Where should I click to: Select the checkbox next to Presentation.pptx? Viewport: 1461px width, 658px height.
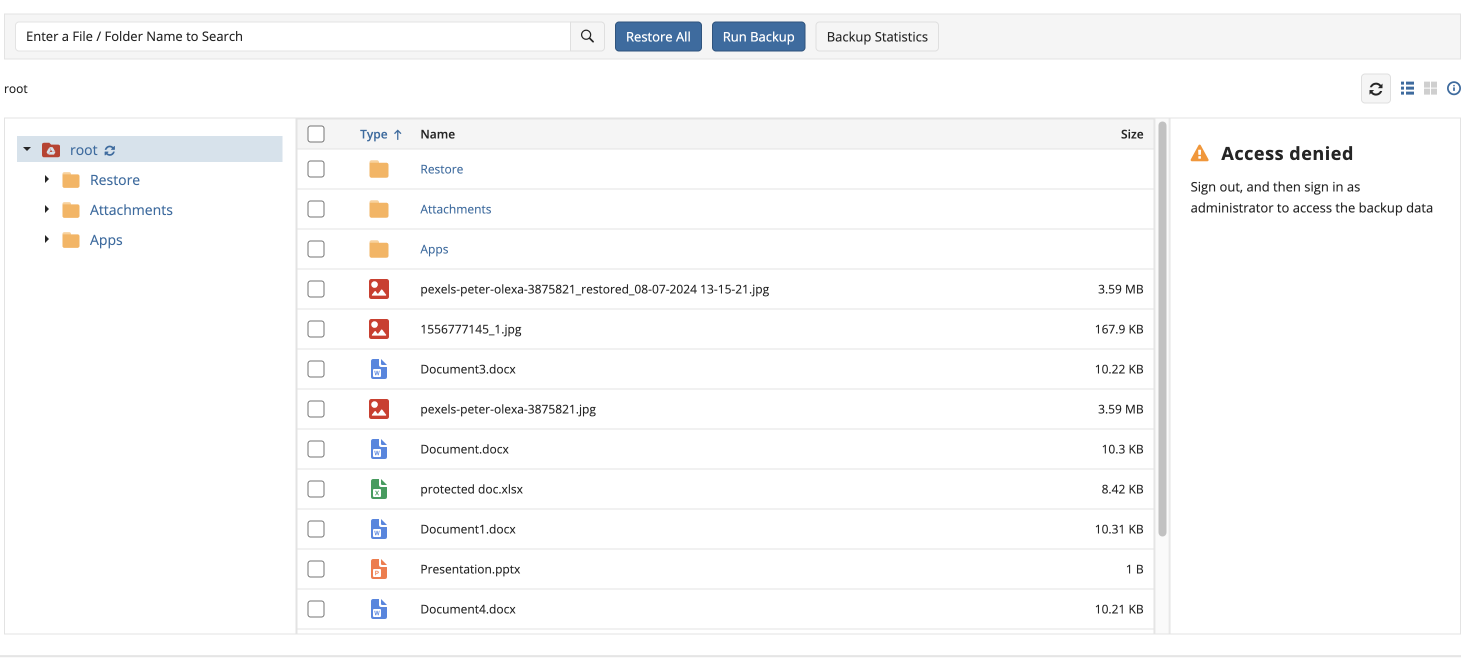316,569
